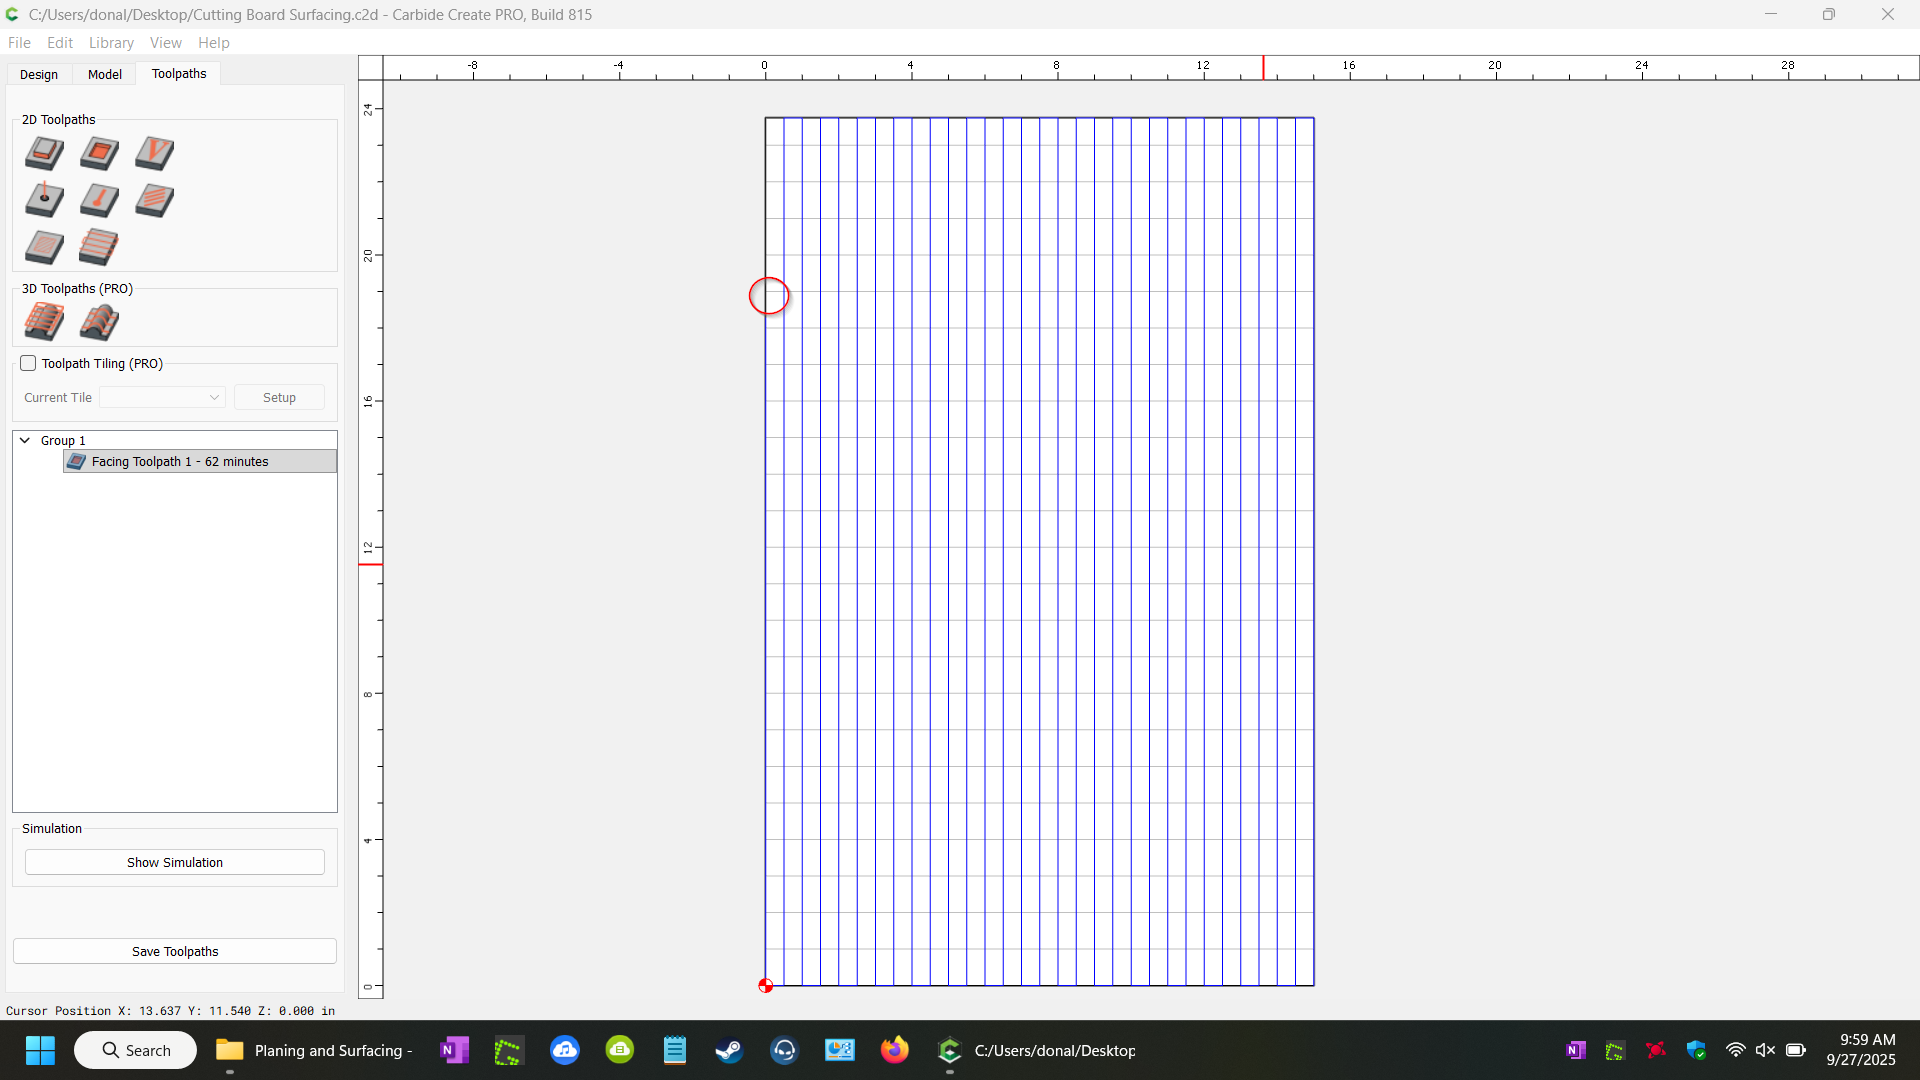
Task: Select the 3D Finish toolpath icon
Action: pyautogui.click(x=99, y=322)
